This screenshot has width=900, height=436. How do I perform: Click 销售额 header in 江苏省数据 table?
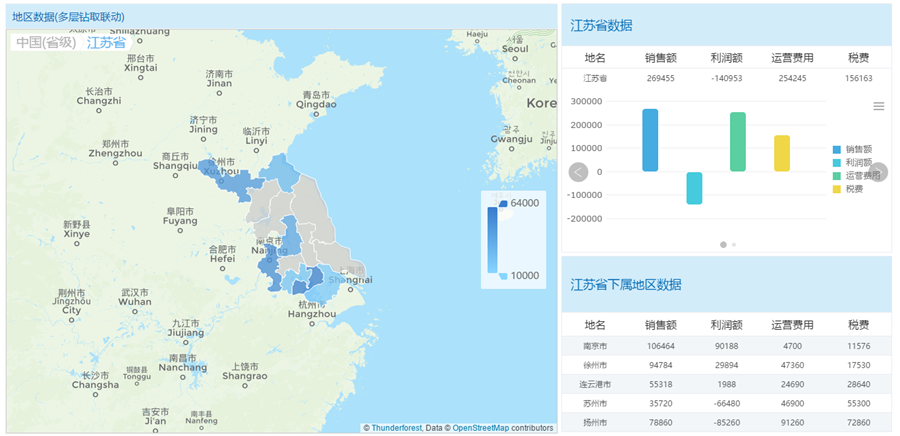660,57
